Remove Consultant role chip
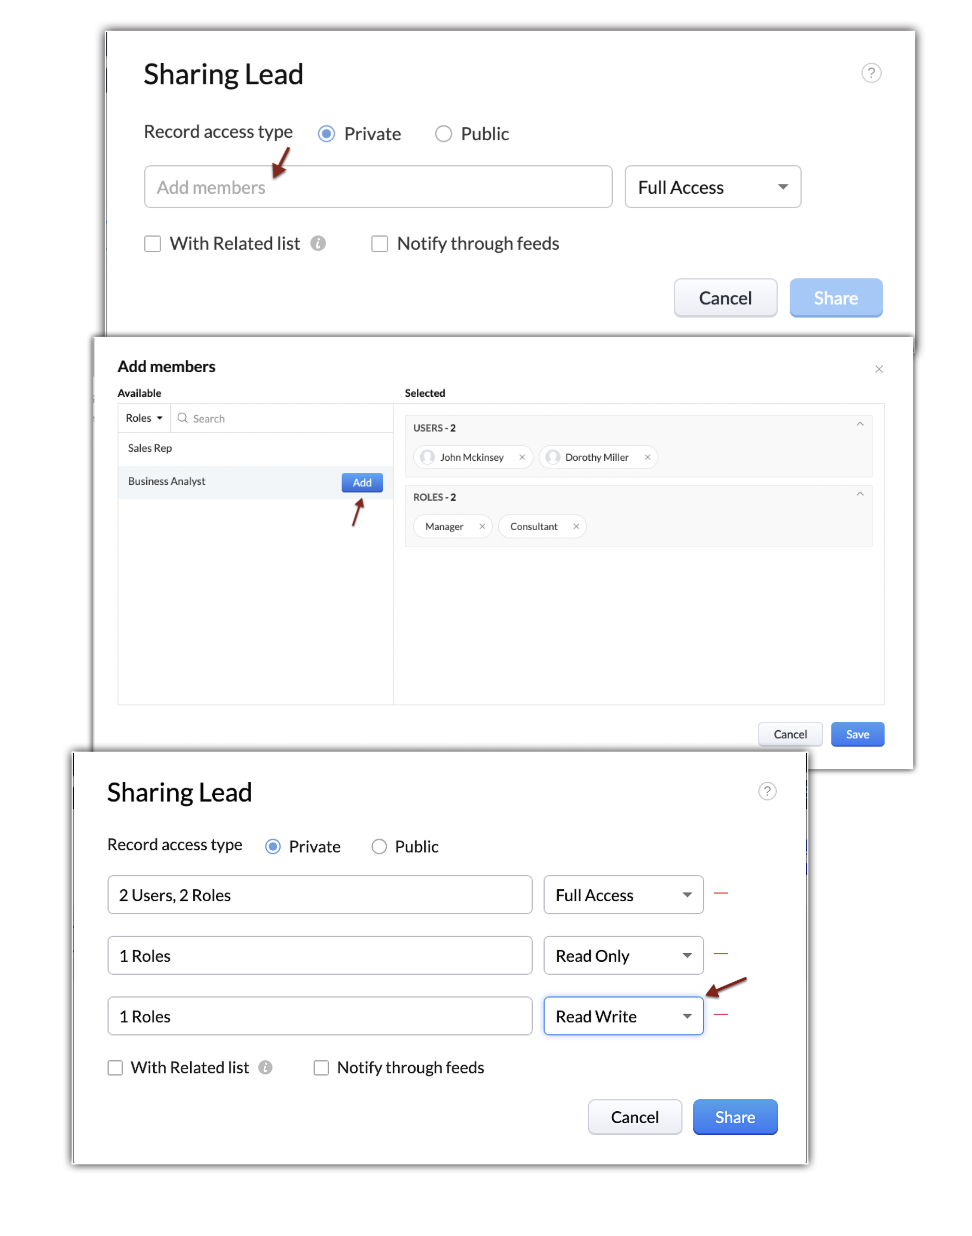 point(576,526)
